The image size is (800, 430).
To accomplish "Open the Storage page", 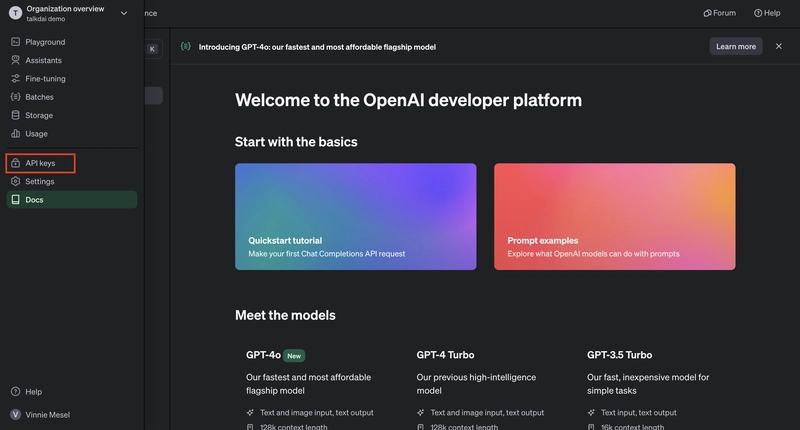I will point(71,115).
